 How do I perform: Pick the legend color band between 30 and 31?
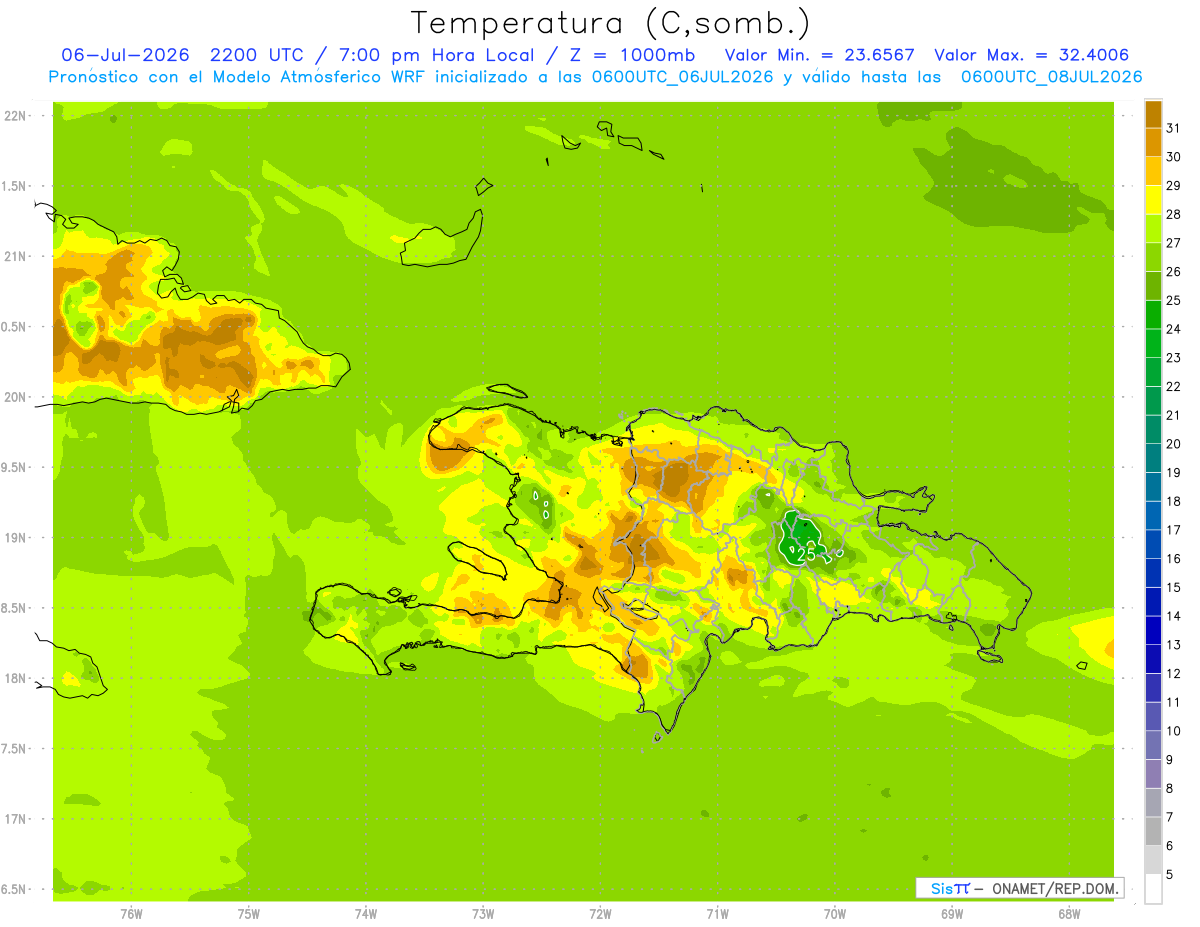coord(1153,142)
